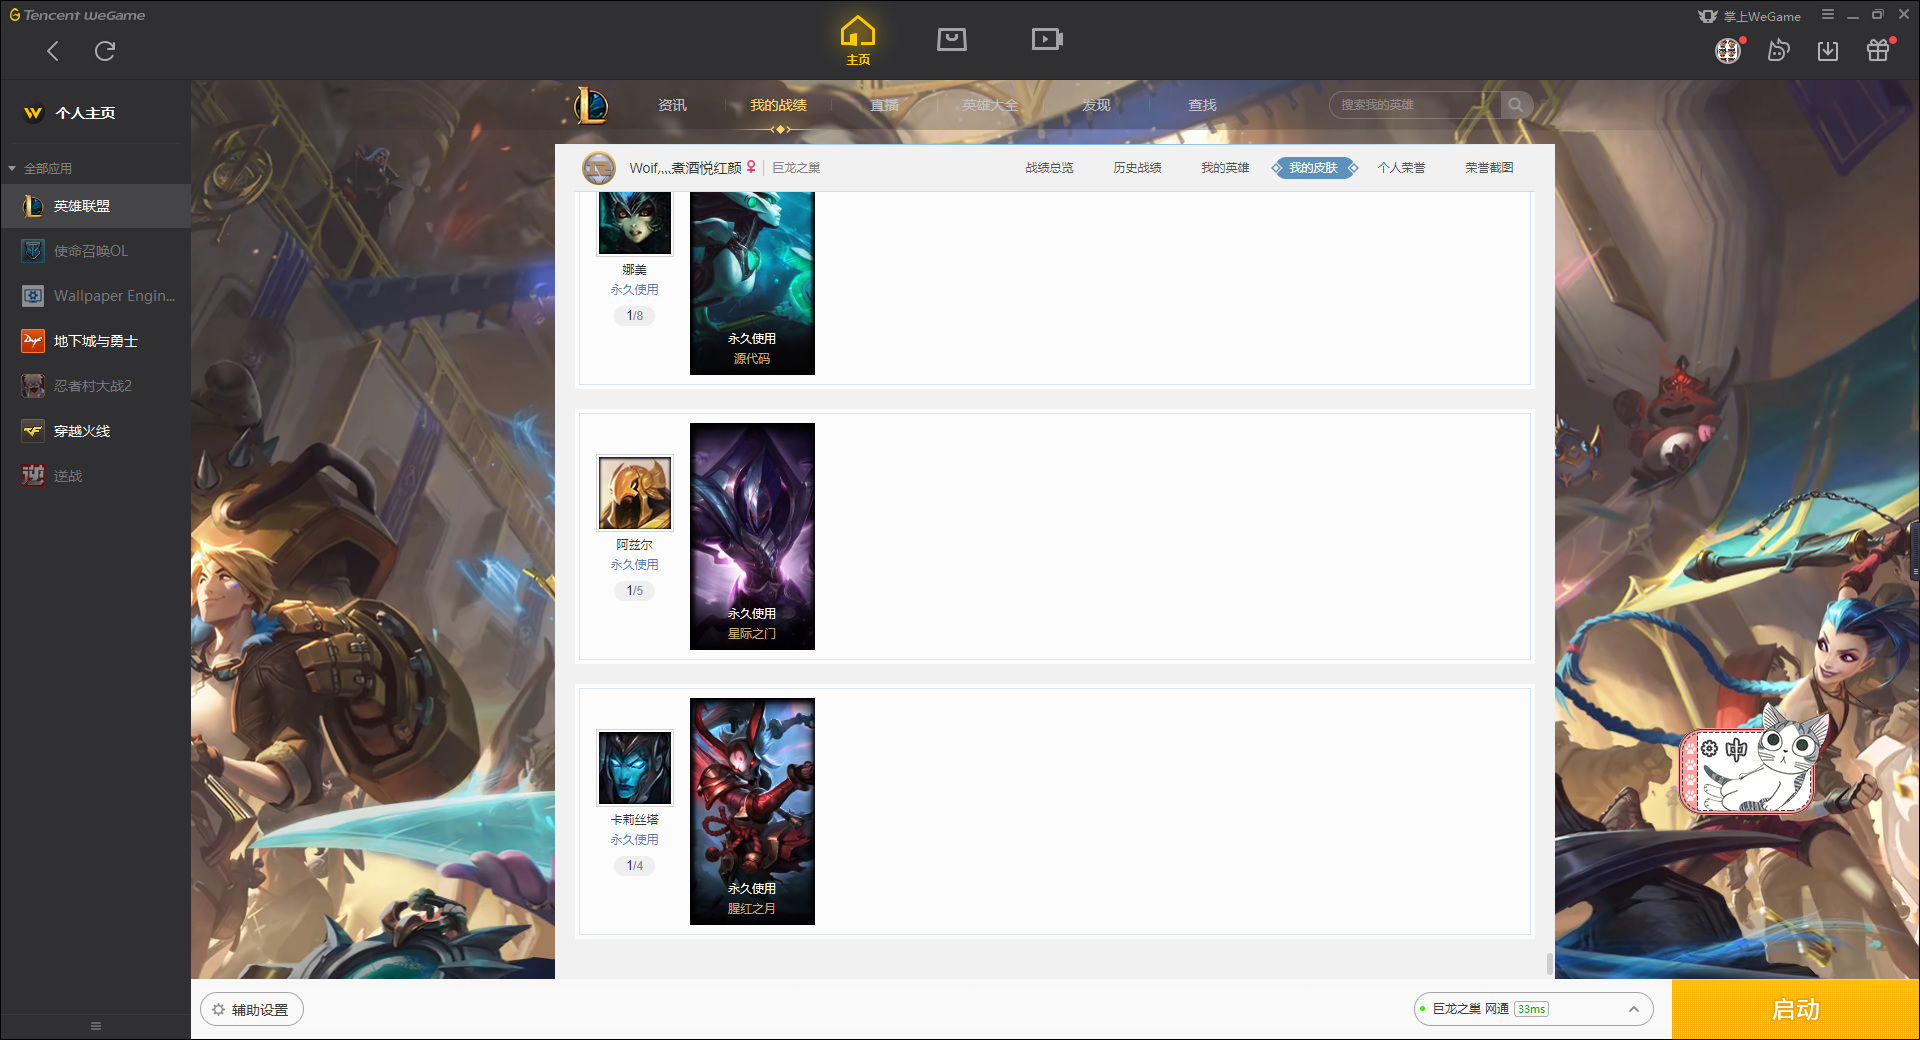
Task: Click the 1/5 skin count badge
Action: click(x=635, y=591)
